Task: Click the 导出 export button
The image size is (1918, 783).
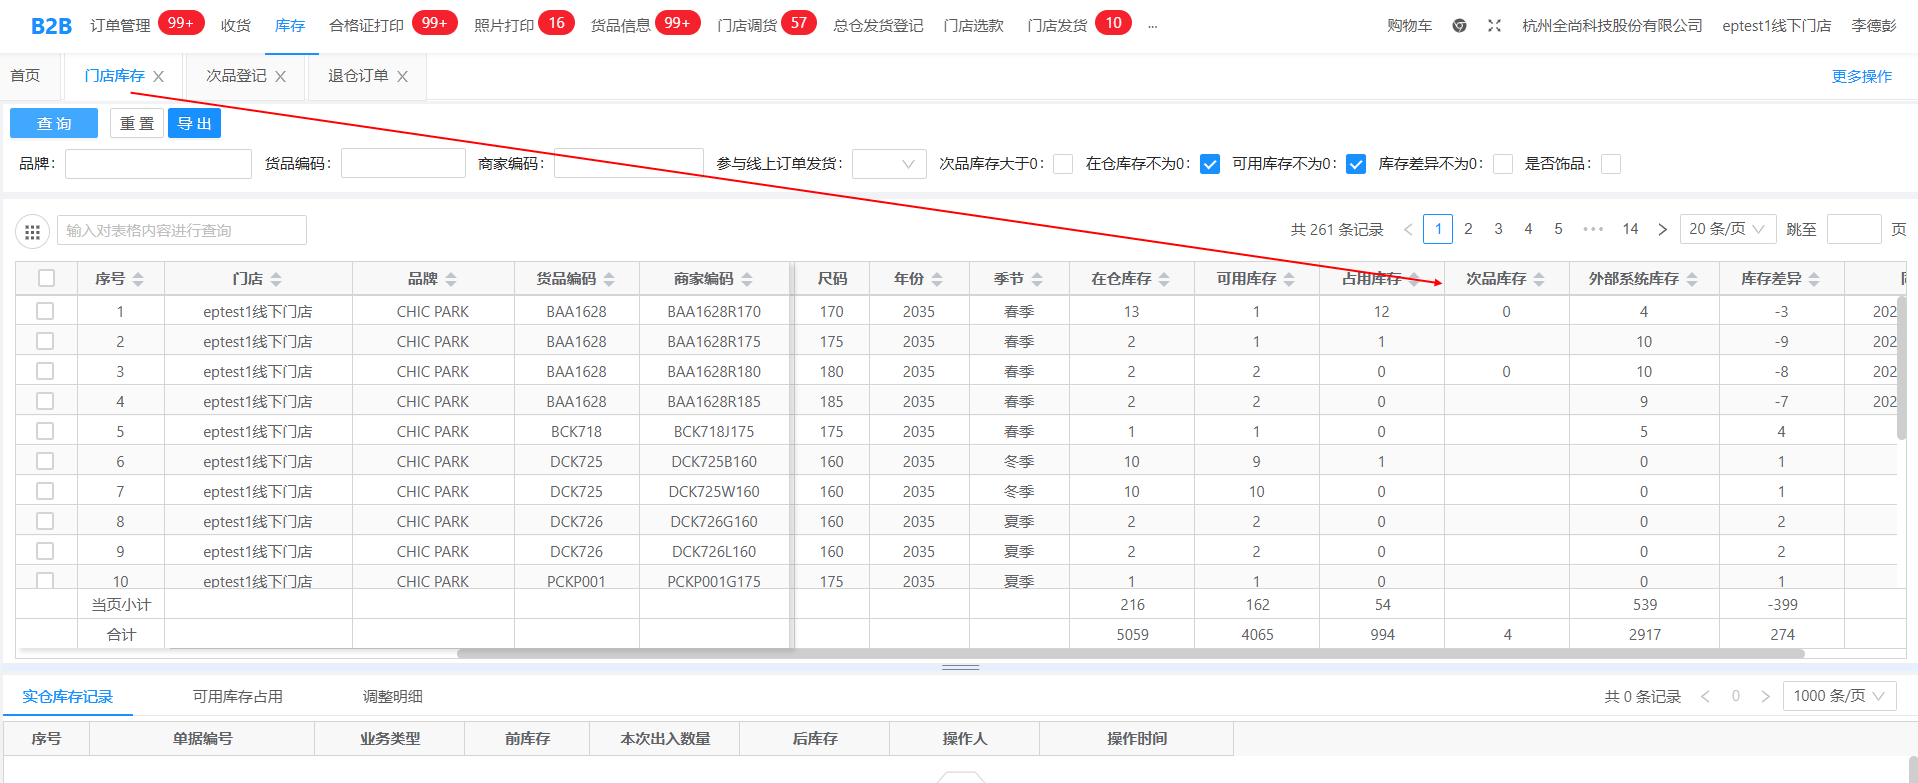Action: point(194,123)
